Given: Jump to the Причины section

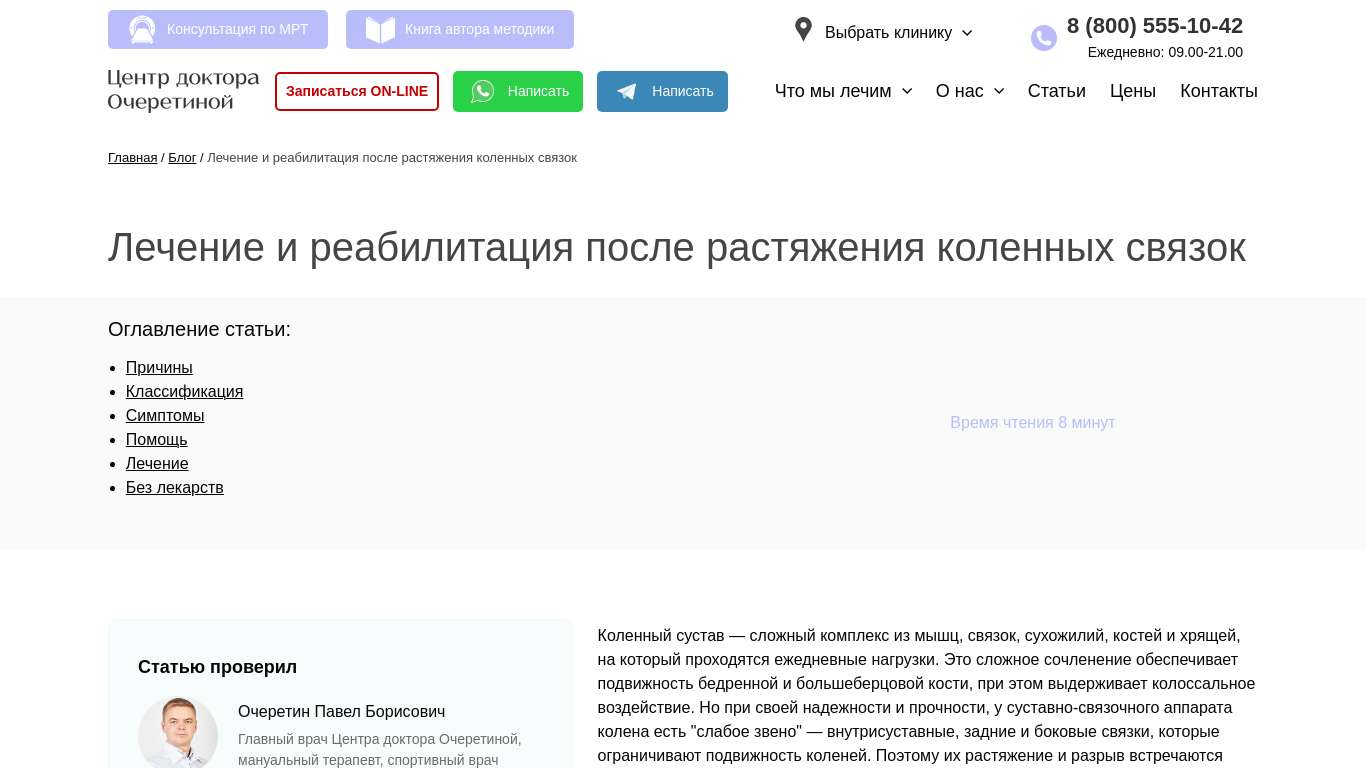Looking at the screenshot, I should point(159,368).
